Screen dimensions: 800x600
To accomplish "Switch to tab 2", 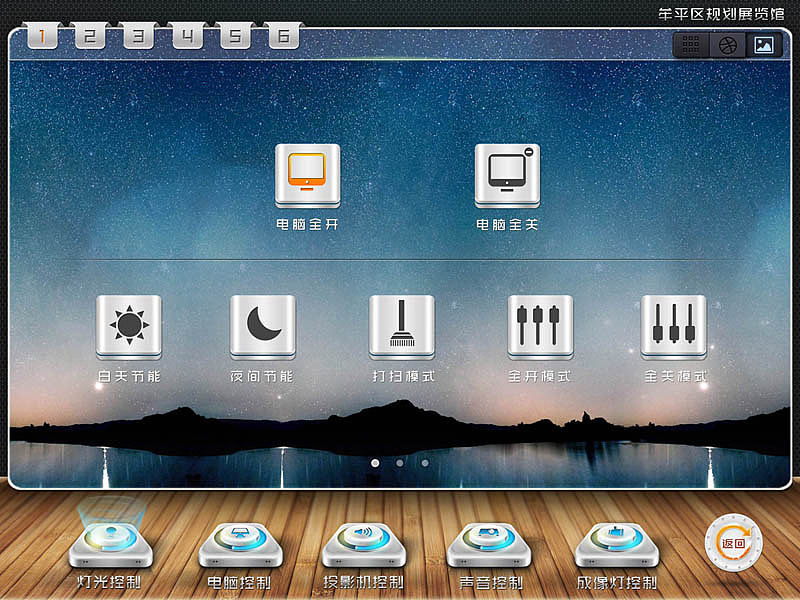I will click(x=90, y=36).
